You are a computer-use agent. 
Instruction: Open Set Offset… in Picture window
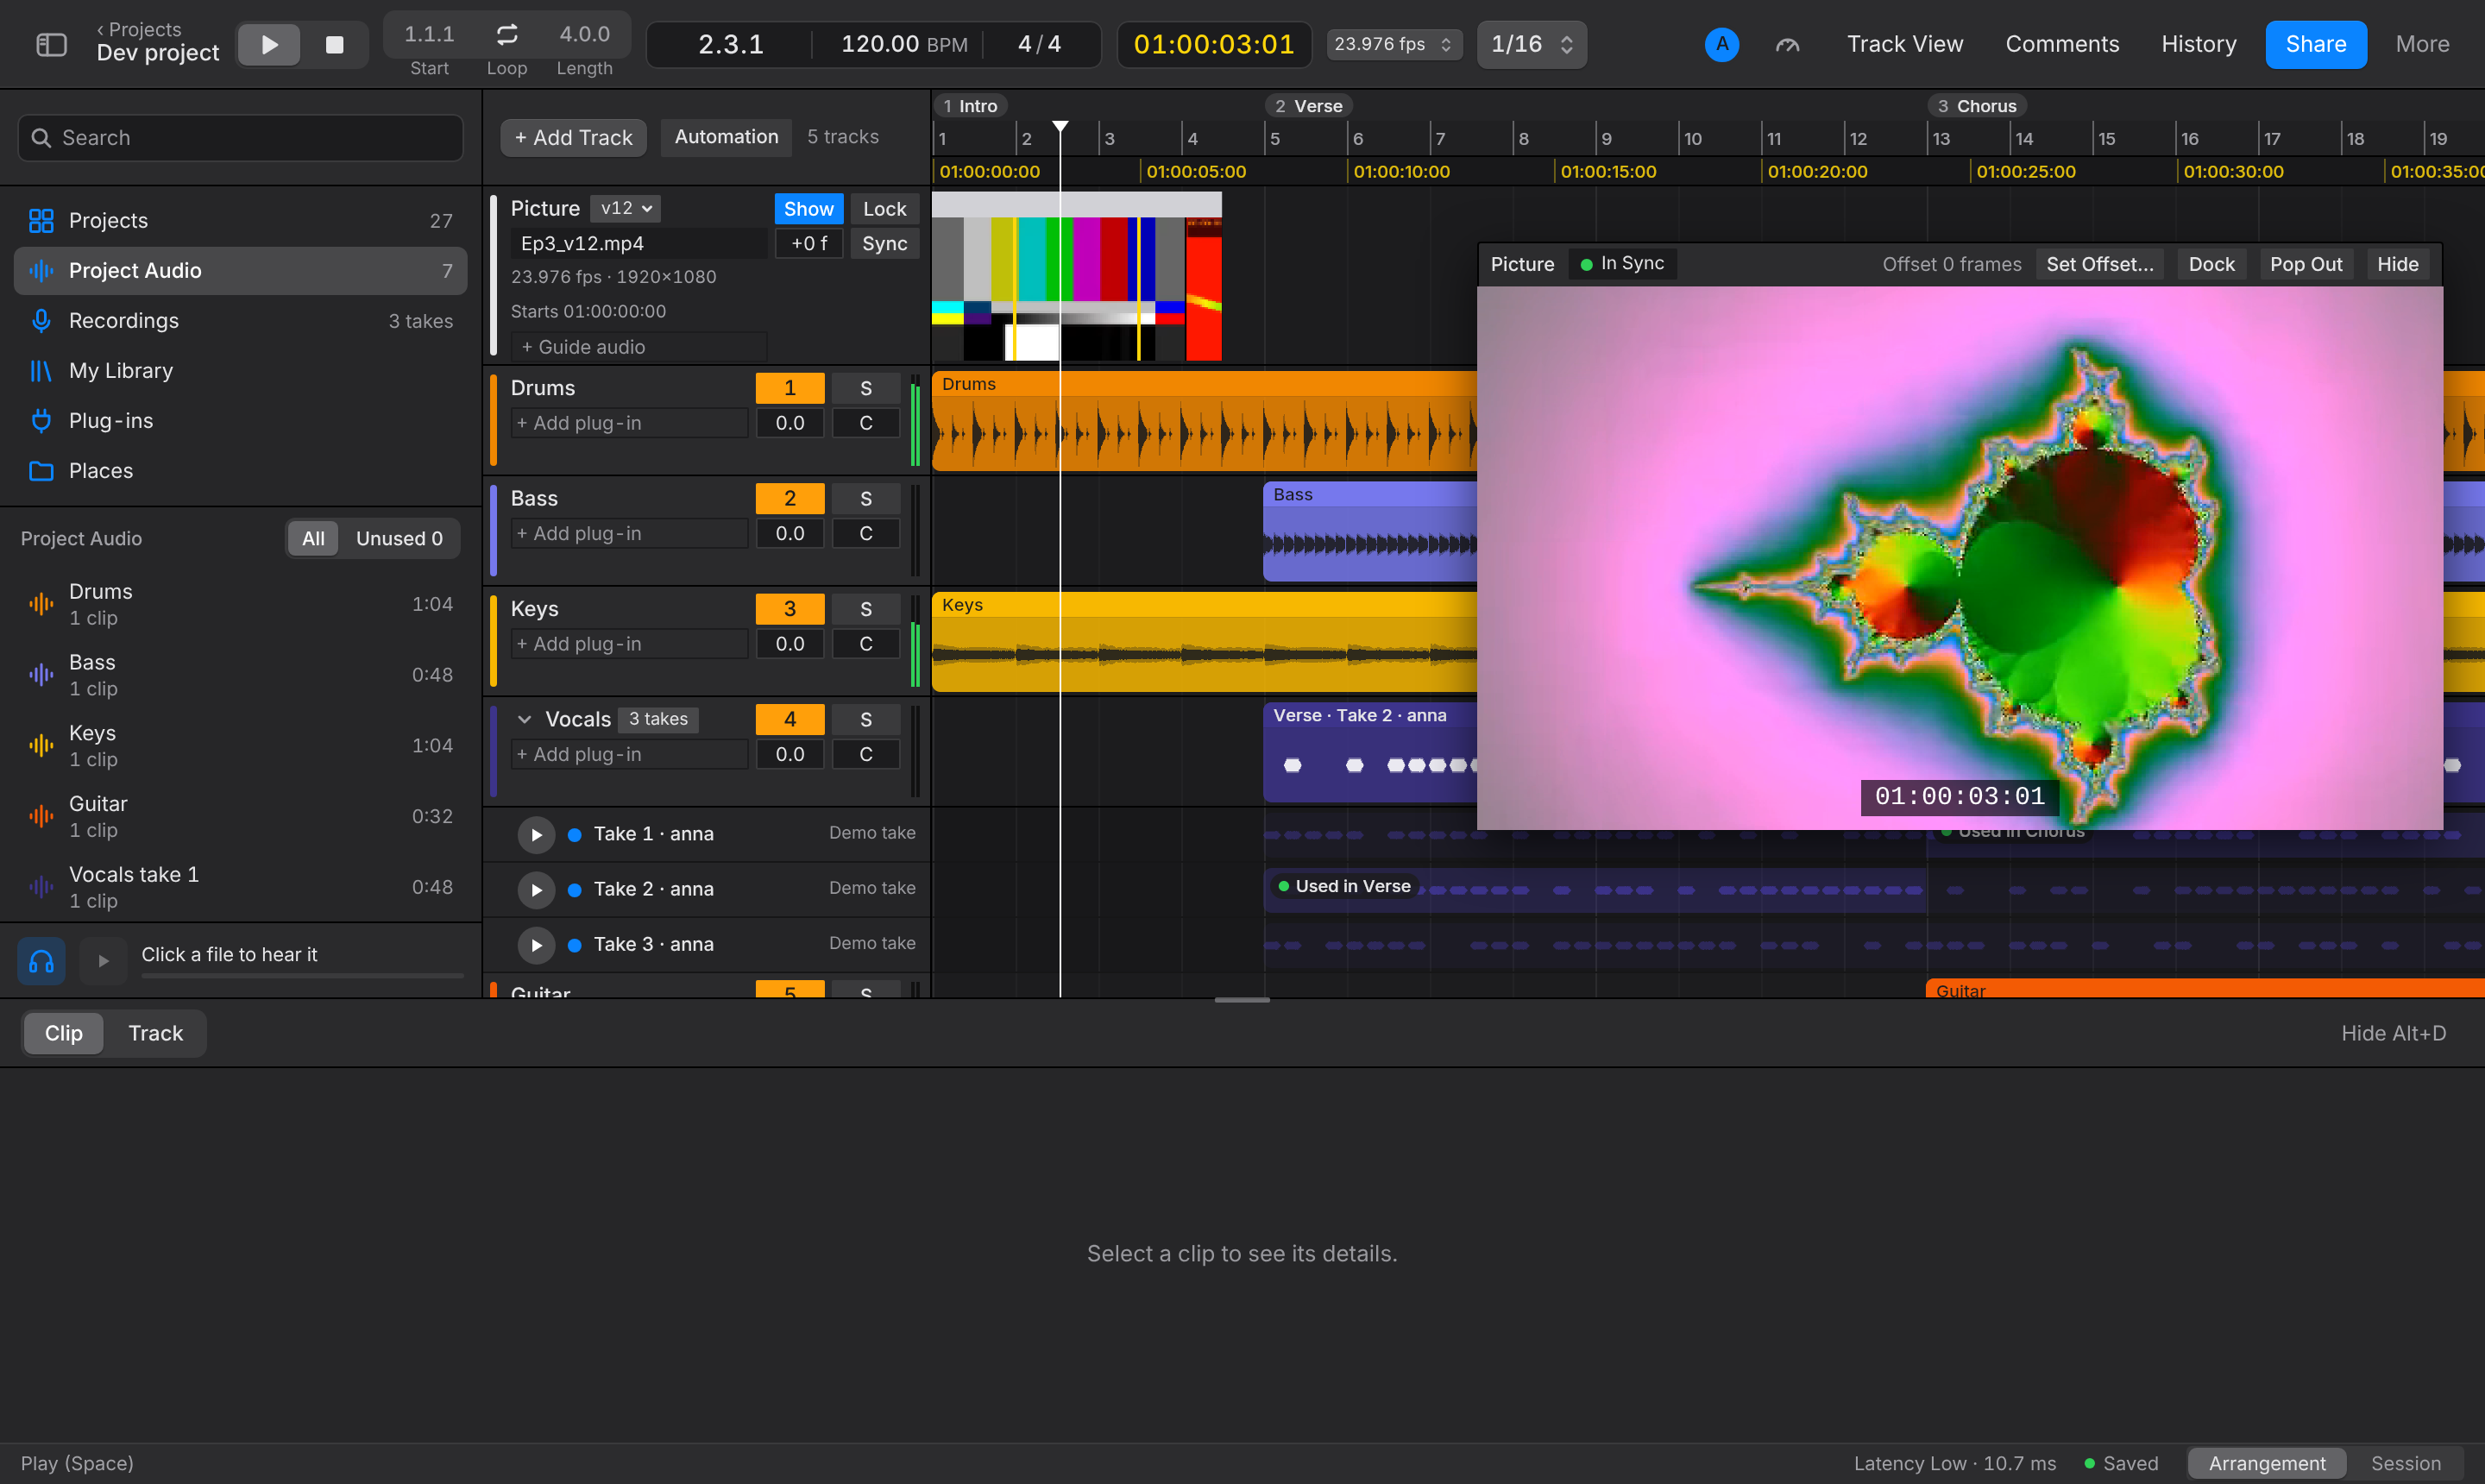pyautogui.click(x=2099, y=264)
